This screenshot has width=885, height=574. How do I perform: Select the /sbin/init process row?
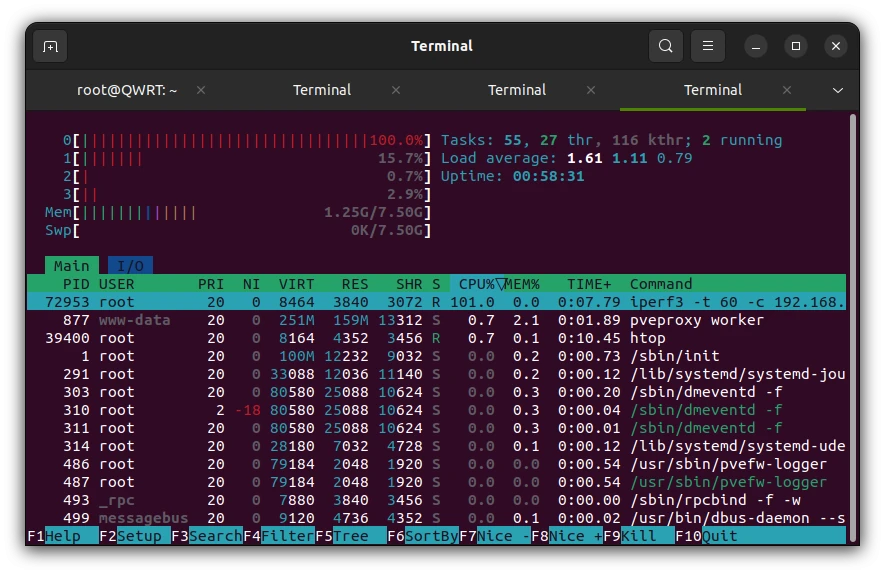[x=436, y=356]
